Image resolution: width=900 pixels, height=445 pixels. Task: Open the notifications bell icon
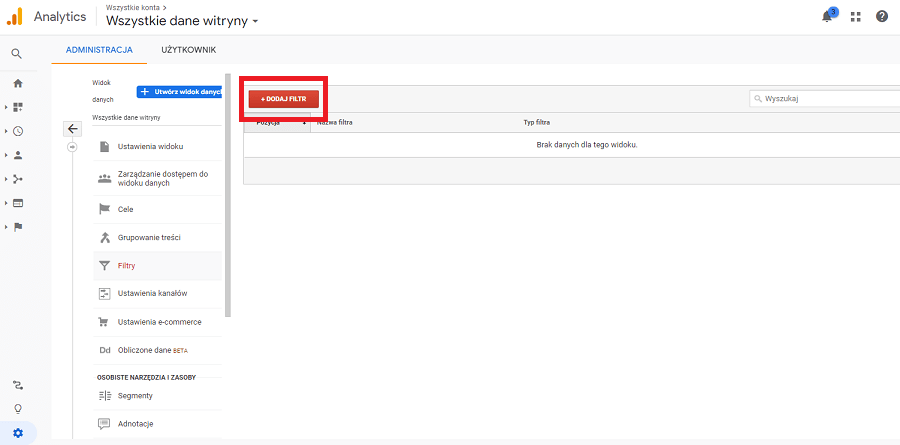click(827, 17)
